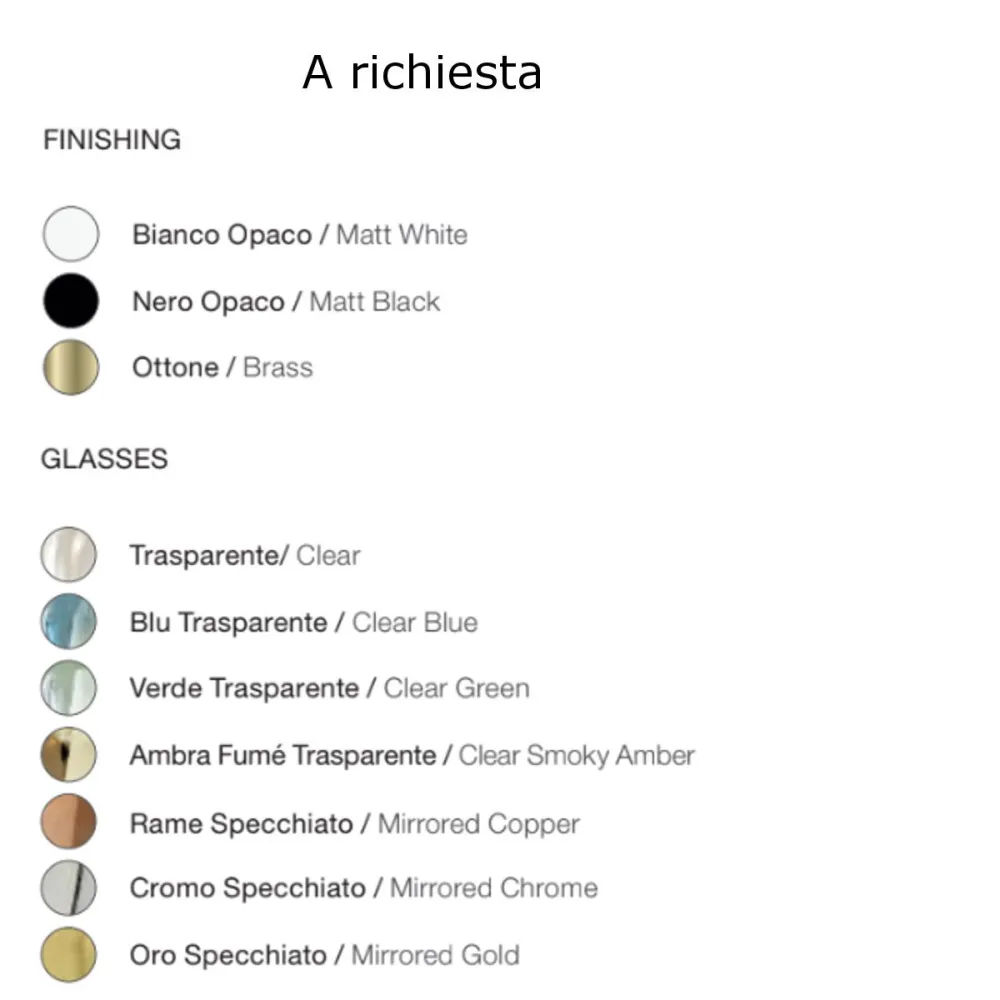Pick the Mirrored Chrome glass swatch
This screenshot has height=1000, width=1000.
click(x=69, y=888)
